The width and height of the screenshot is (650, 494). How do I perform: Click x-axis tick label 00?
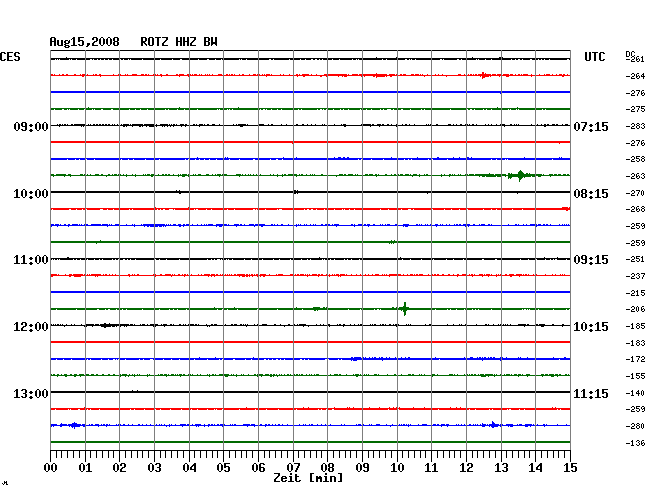[x=51, y=468]
